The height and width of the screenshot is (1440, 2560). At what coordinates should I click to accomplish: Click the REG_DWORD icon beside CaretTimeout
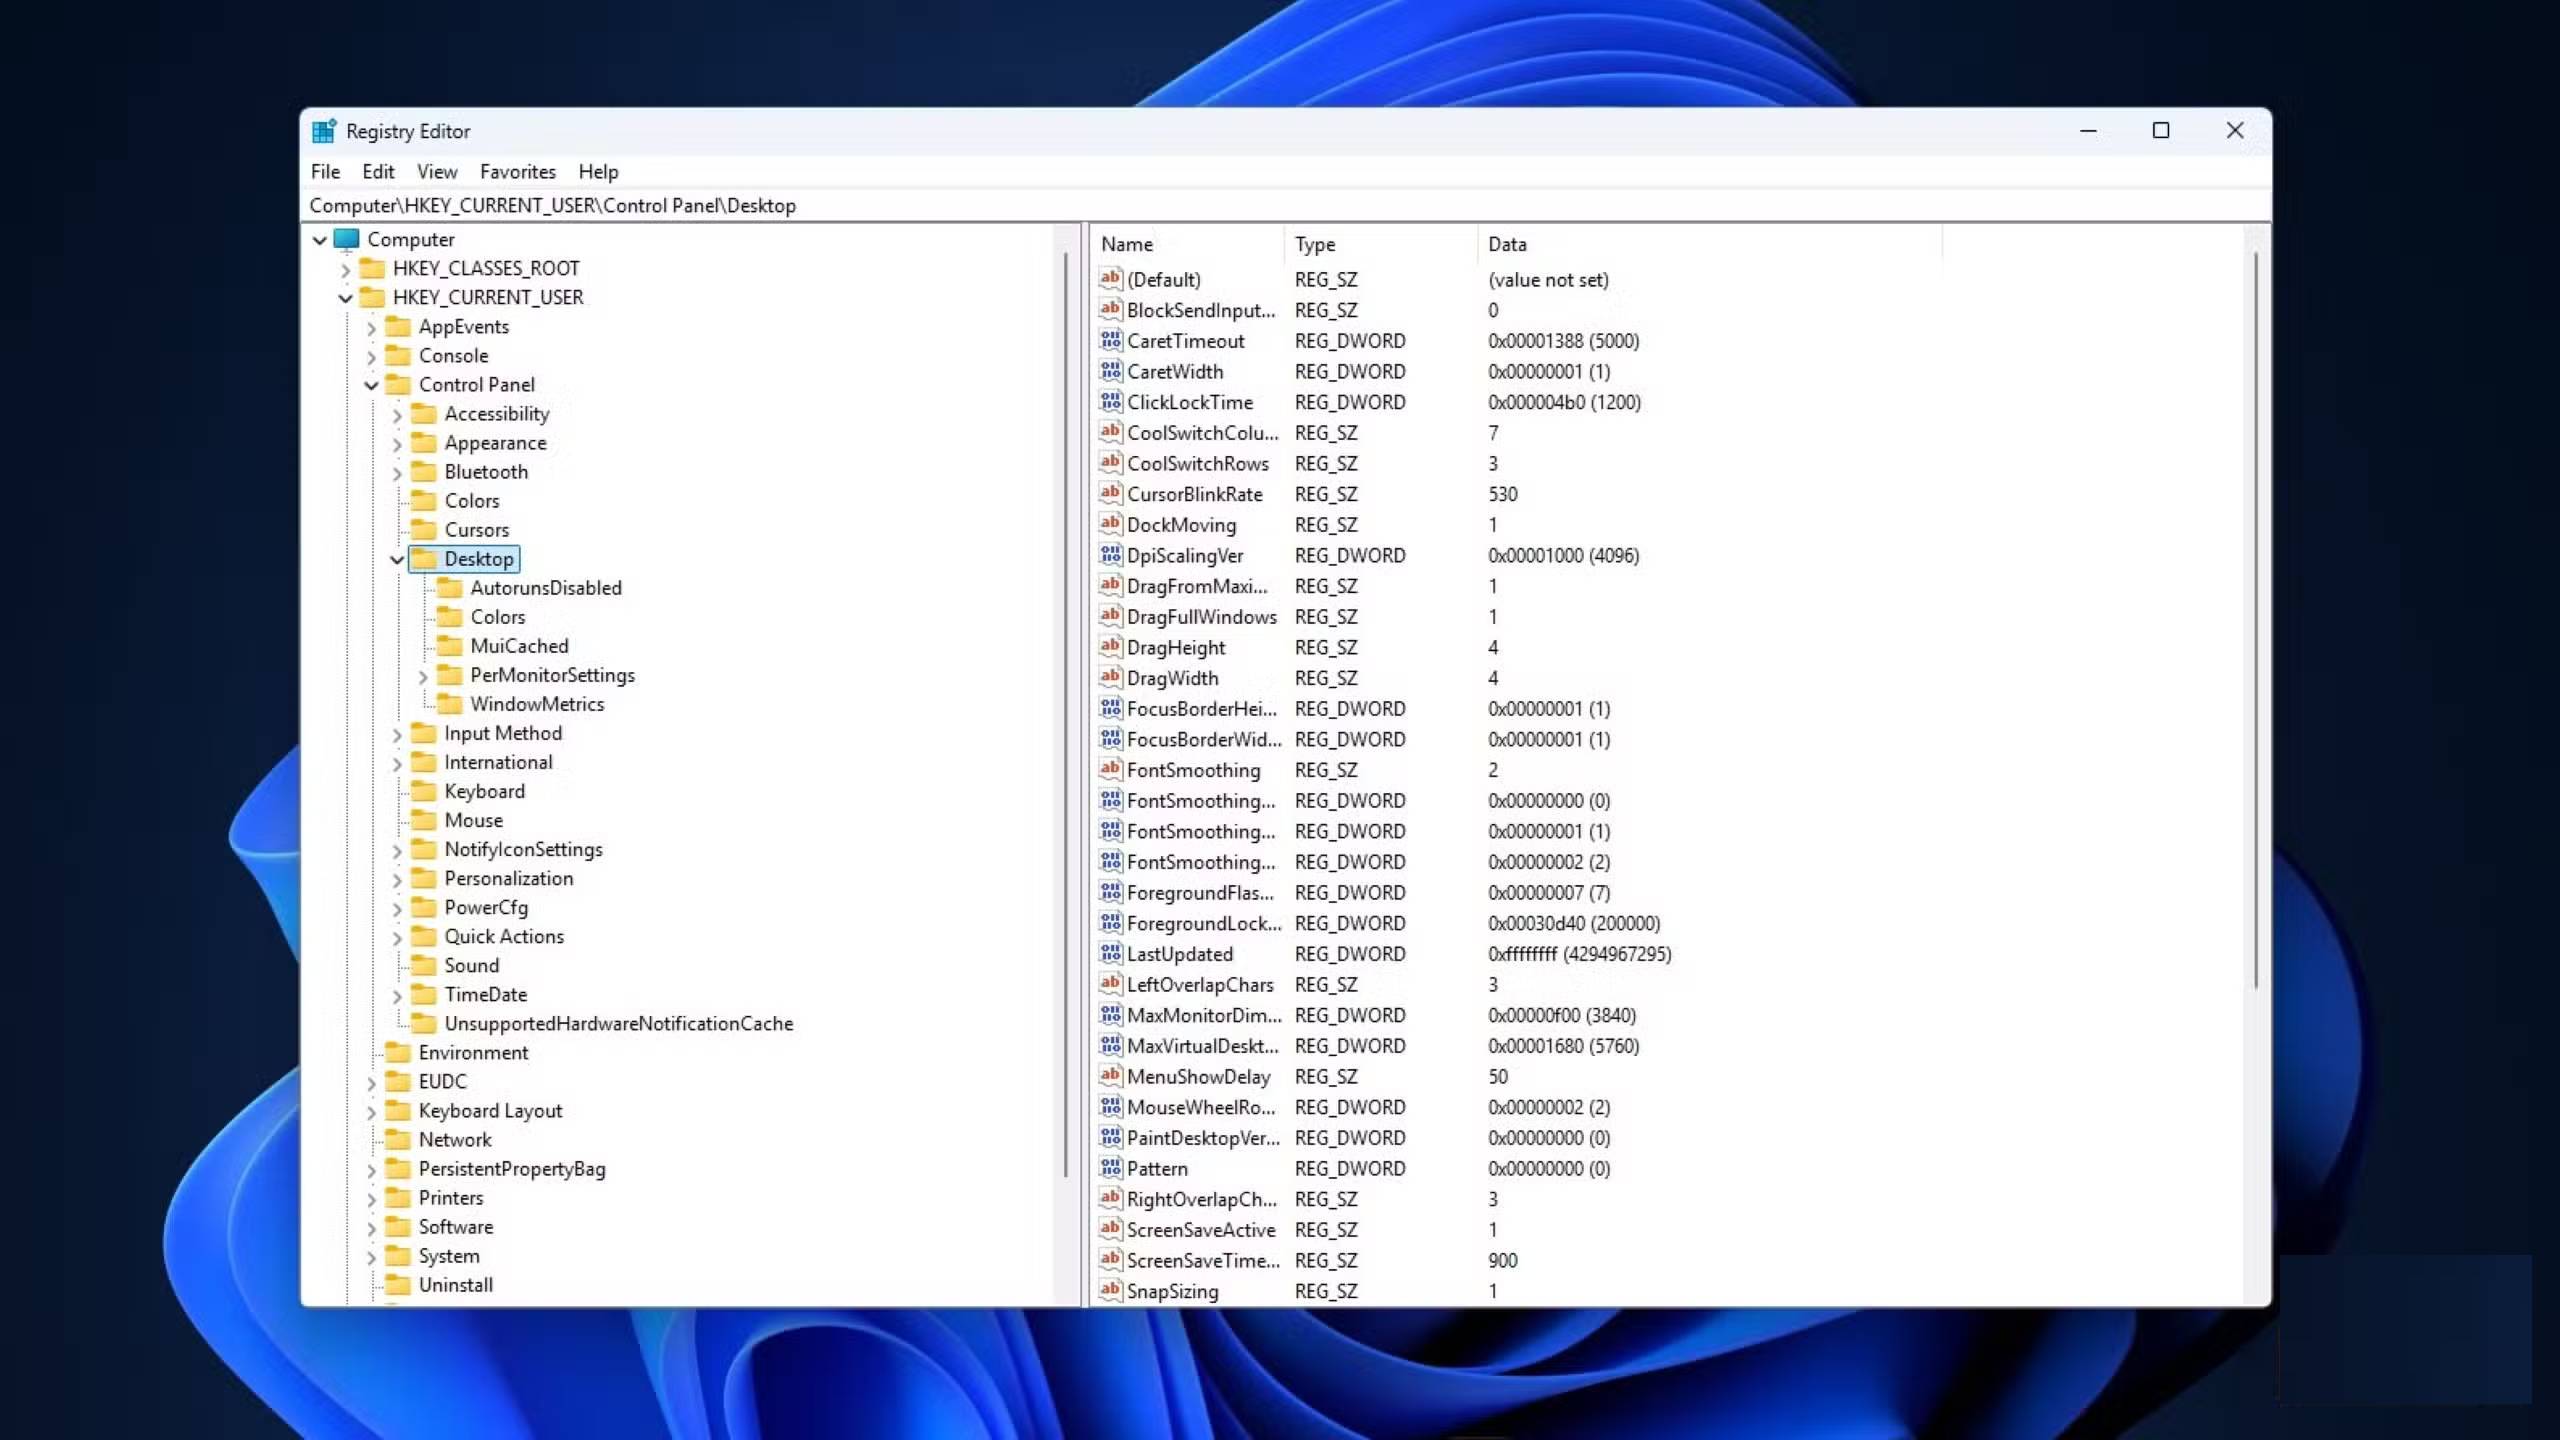(1110, 340)
